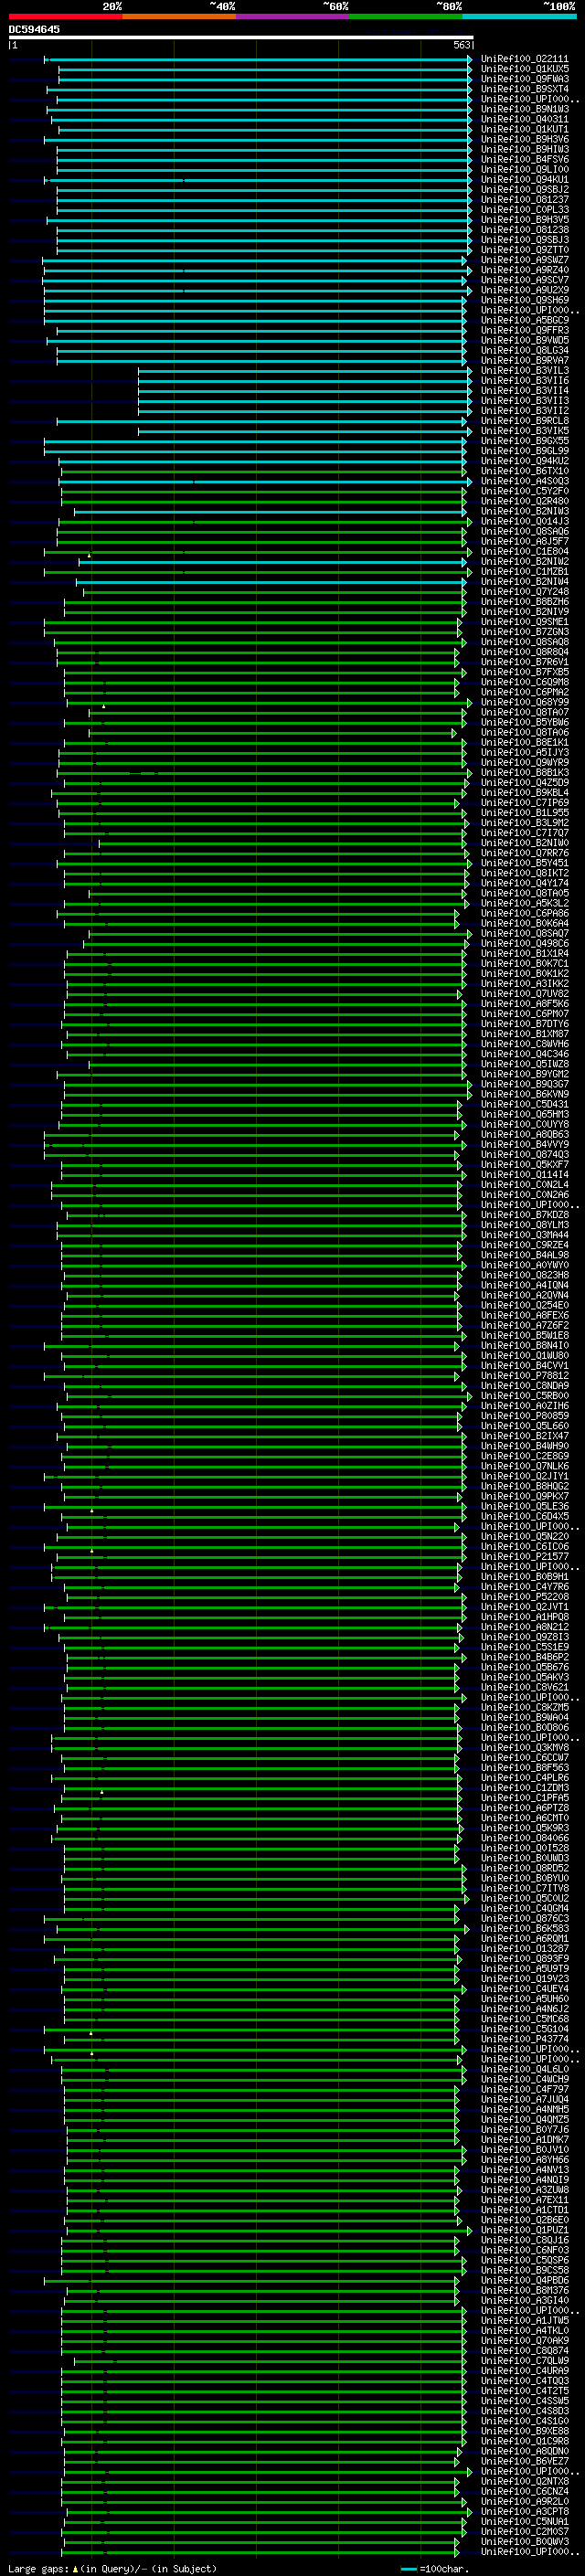Select hit label UniRef100_B6TX10

(525, 471)
